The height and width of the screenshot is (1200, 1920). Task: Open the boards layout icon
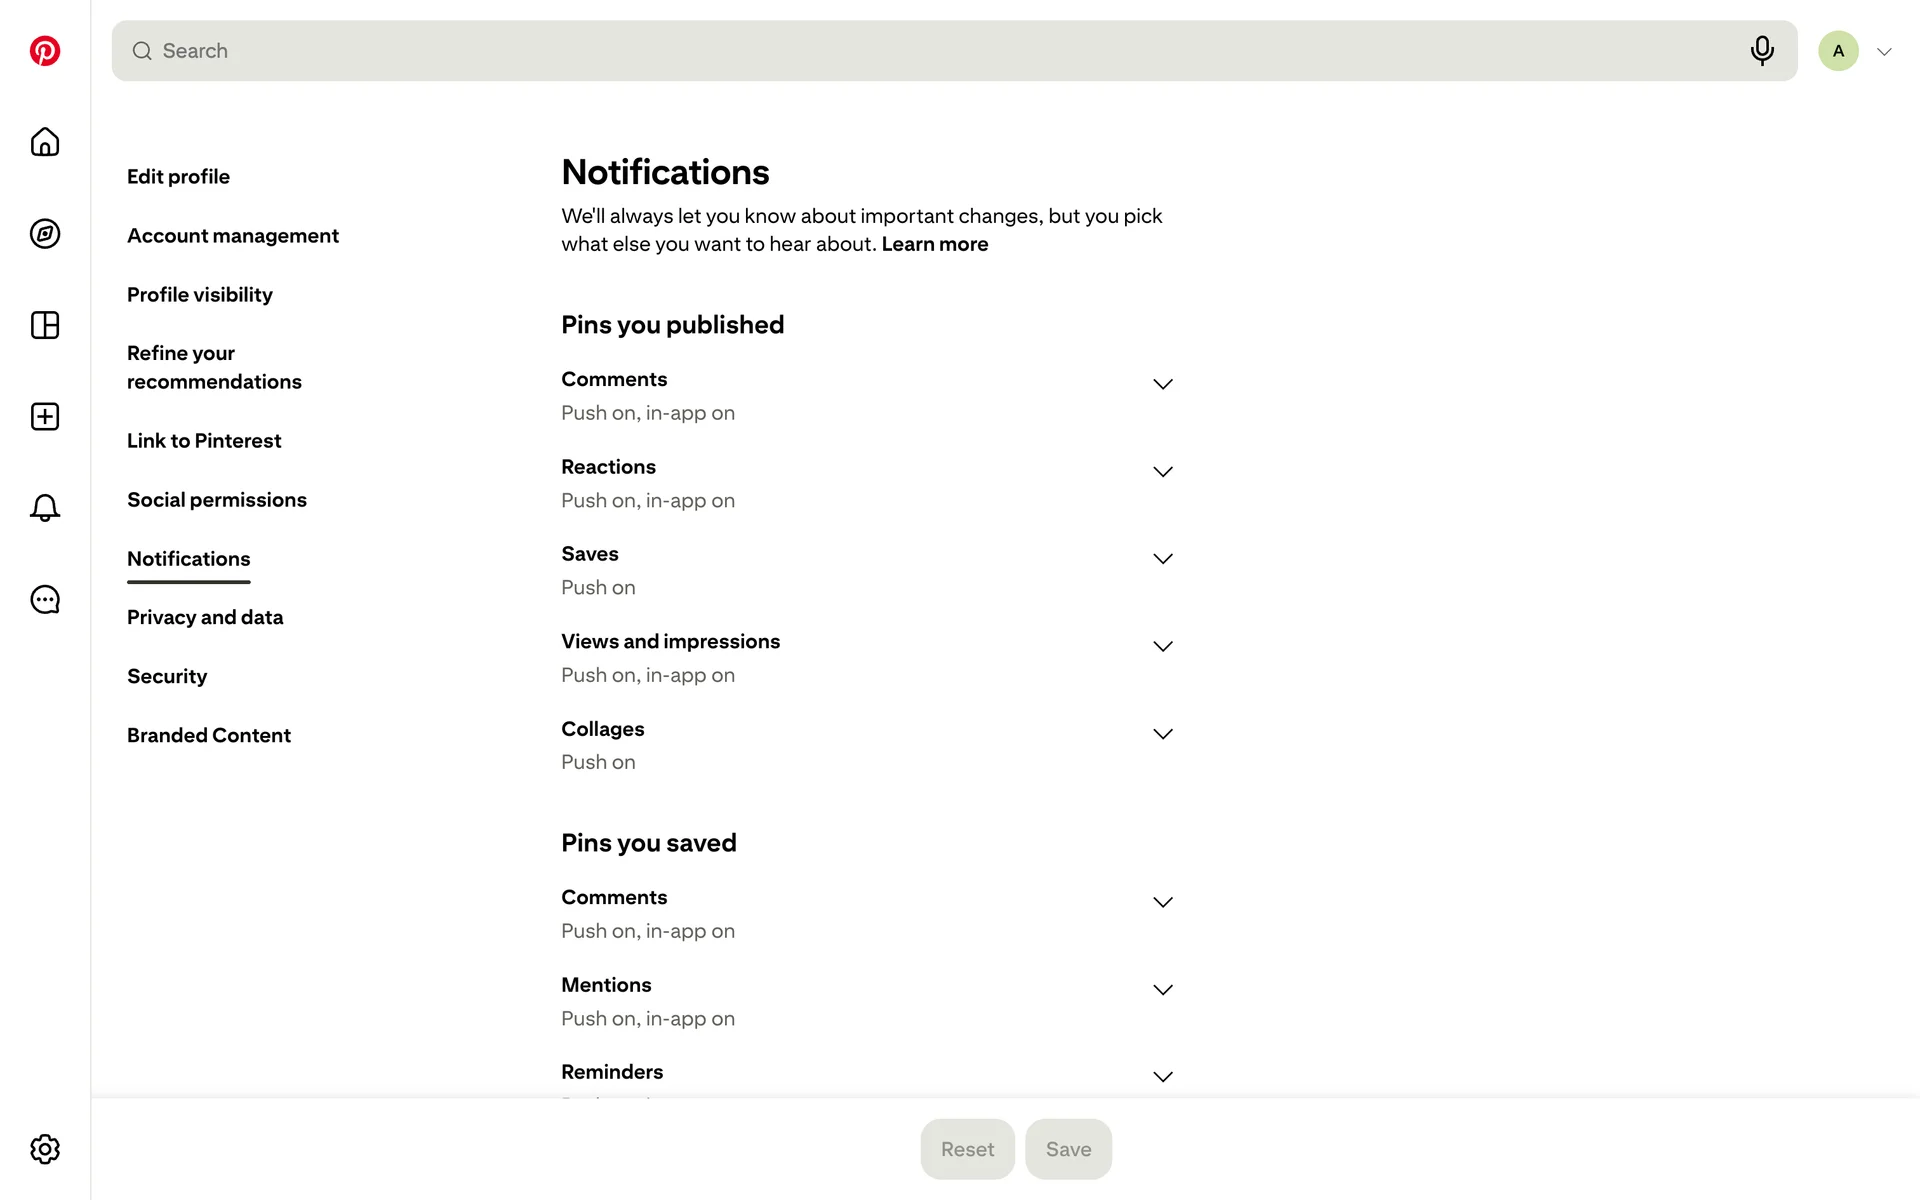point(45,325)
